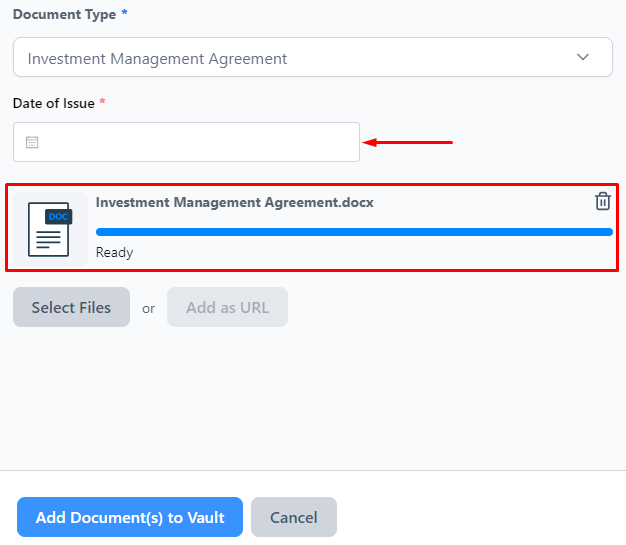Image resolution: width=626 pixels, height=545 pixels.
Task: Click the Ready status text
Action: pos(115,252)
